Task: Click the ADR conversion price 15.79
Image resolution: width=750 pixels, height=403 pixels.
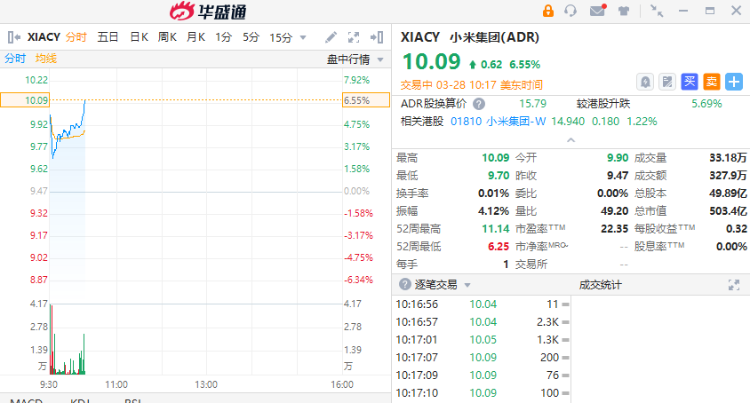Action: pos(533,104)
